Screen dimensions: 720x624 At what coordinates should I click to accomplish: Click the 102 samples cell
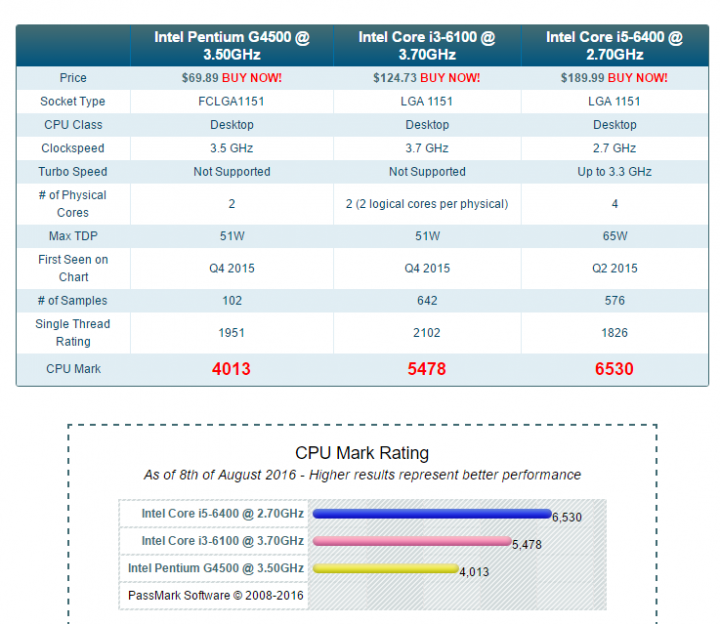(x=232, y=301)
